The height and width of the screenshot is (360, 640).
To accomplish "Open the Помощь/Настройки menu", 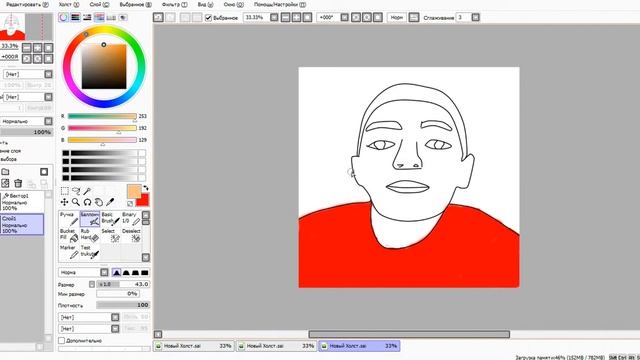I will 280,4.
